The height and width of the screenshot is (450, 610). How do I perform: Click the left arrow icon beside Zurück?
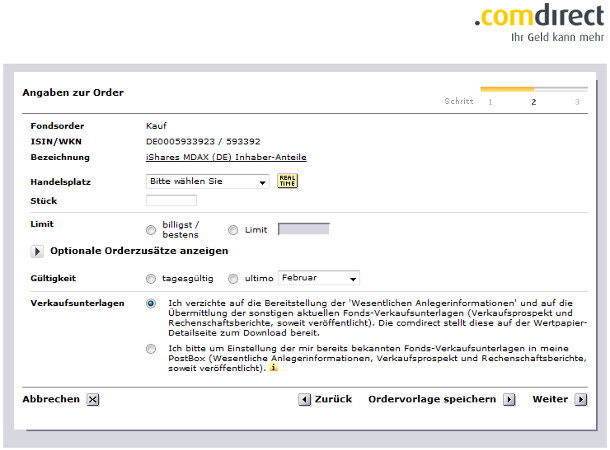tap(304, 400)
